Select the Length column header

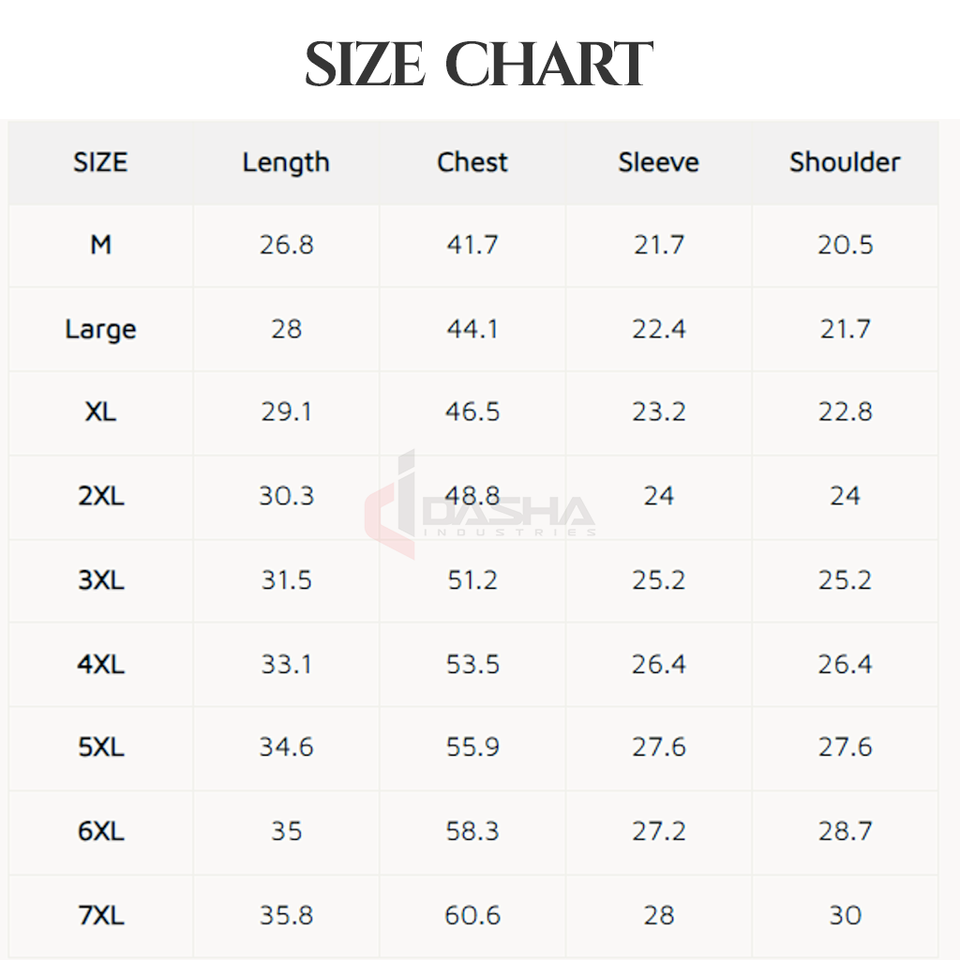pos(286,162)
